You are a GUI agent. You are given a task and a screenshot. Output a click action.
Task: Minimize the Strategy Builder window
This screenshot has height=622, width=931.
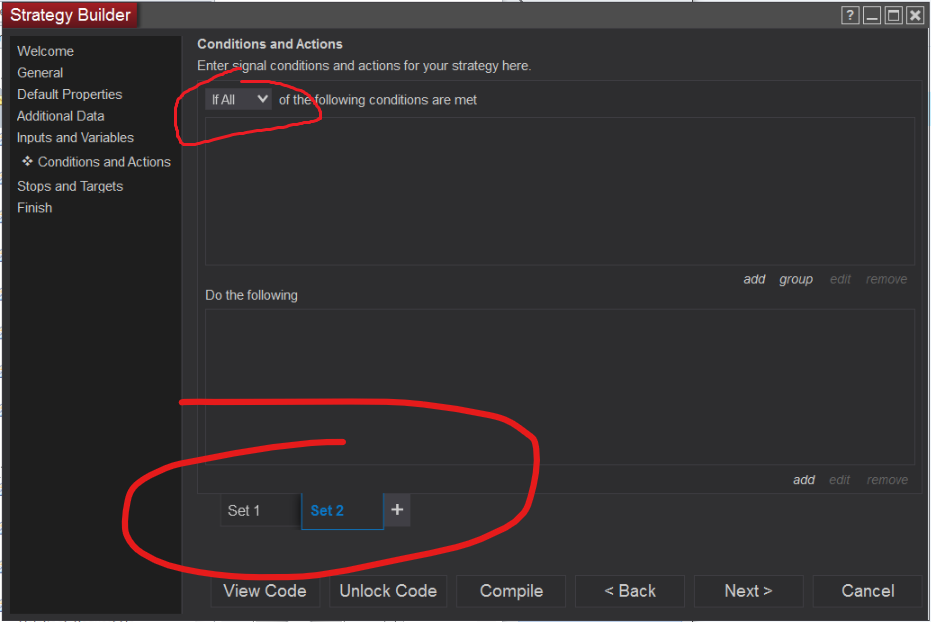click(872, 15)
